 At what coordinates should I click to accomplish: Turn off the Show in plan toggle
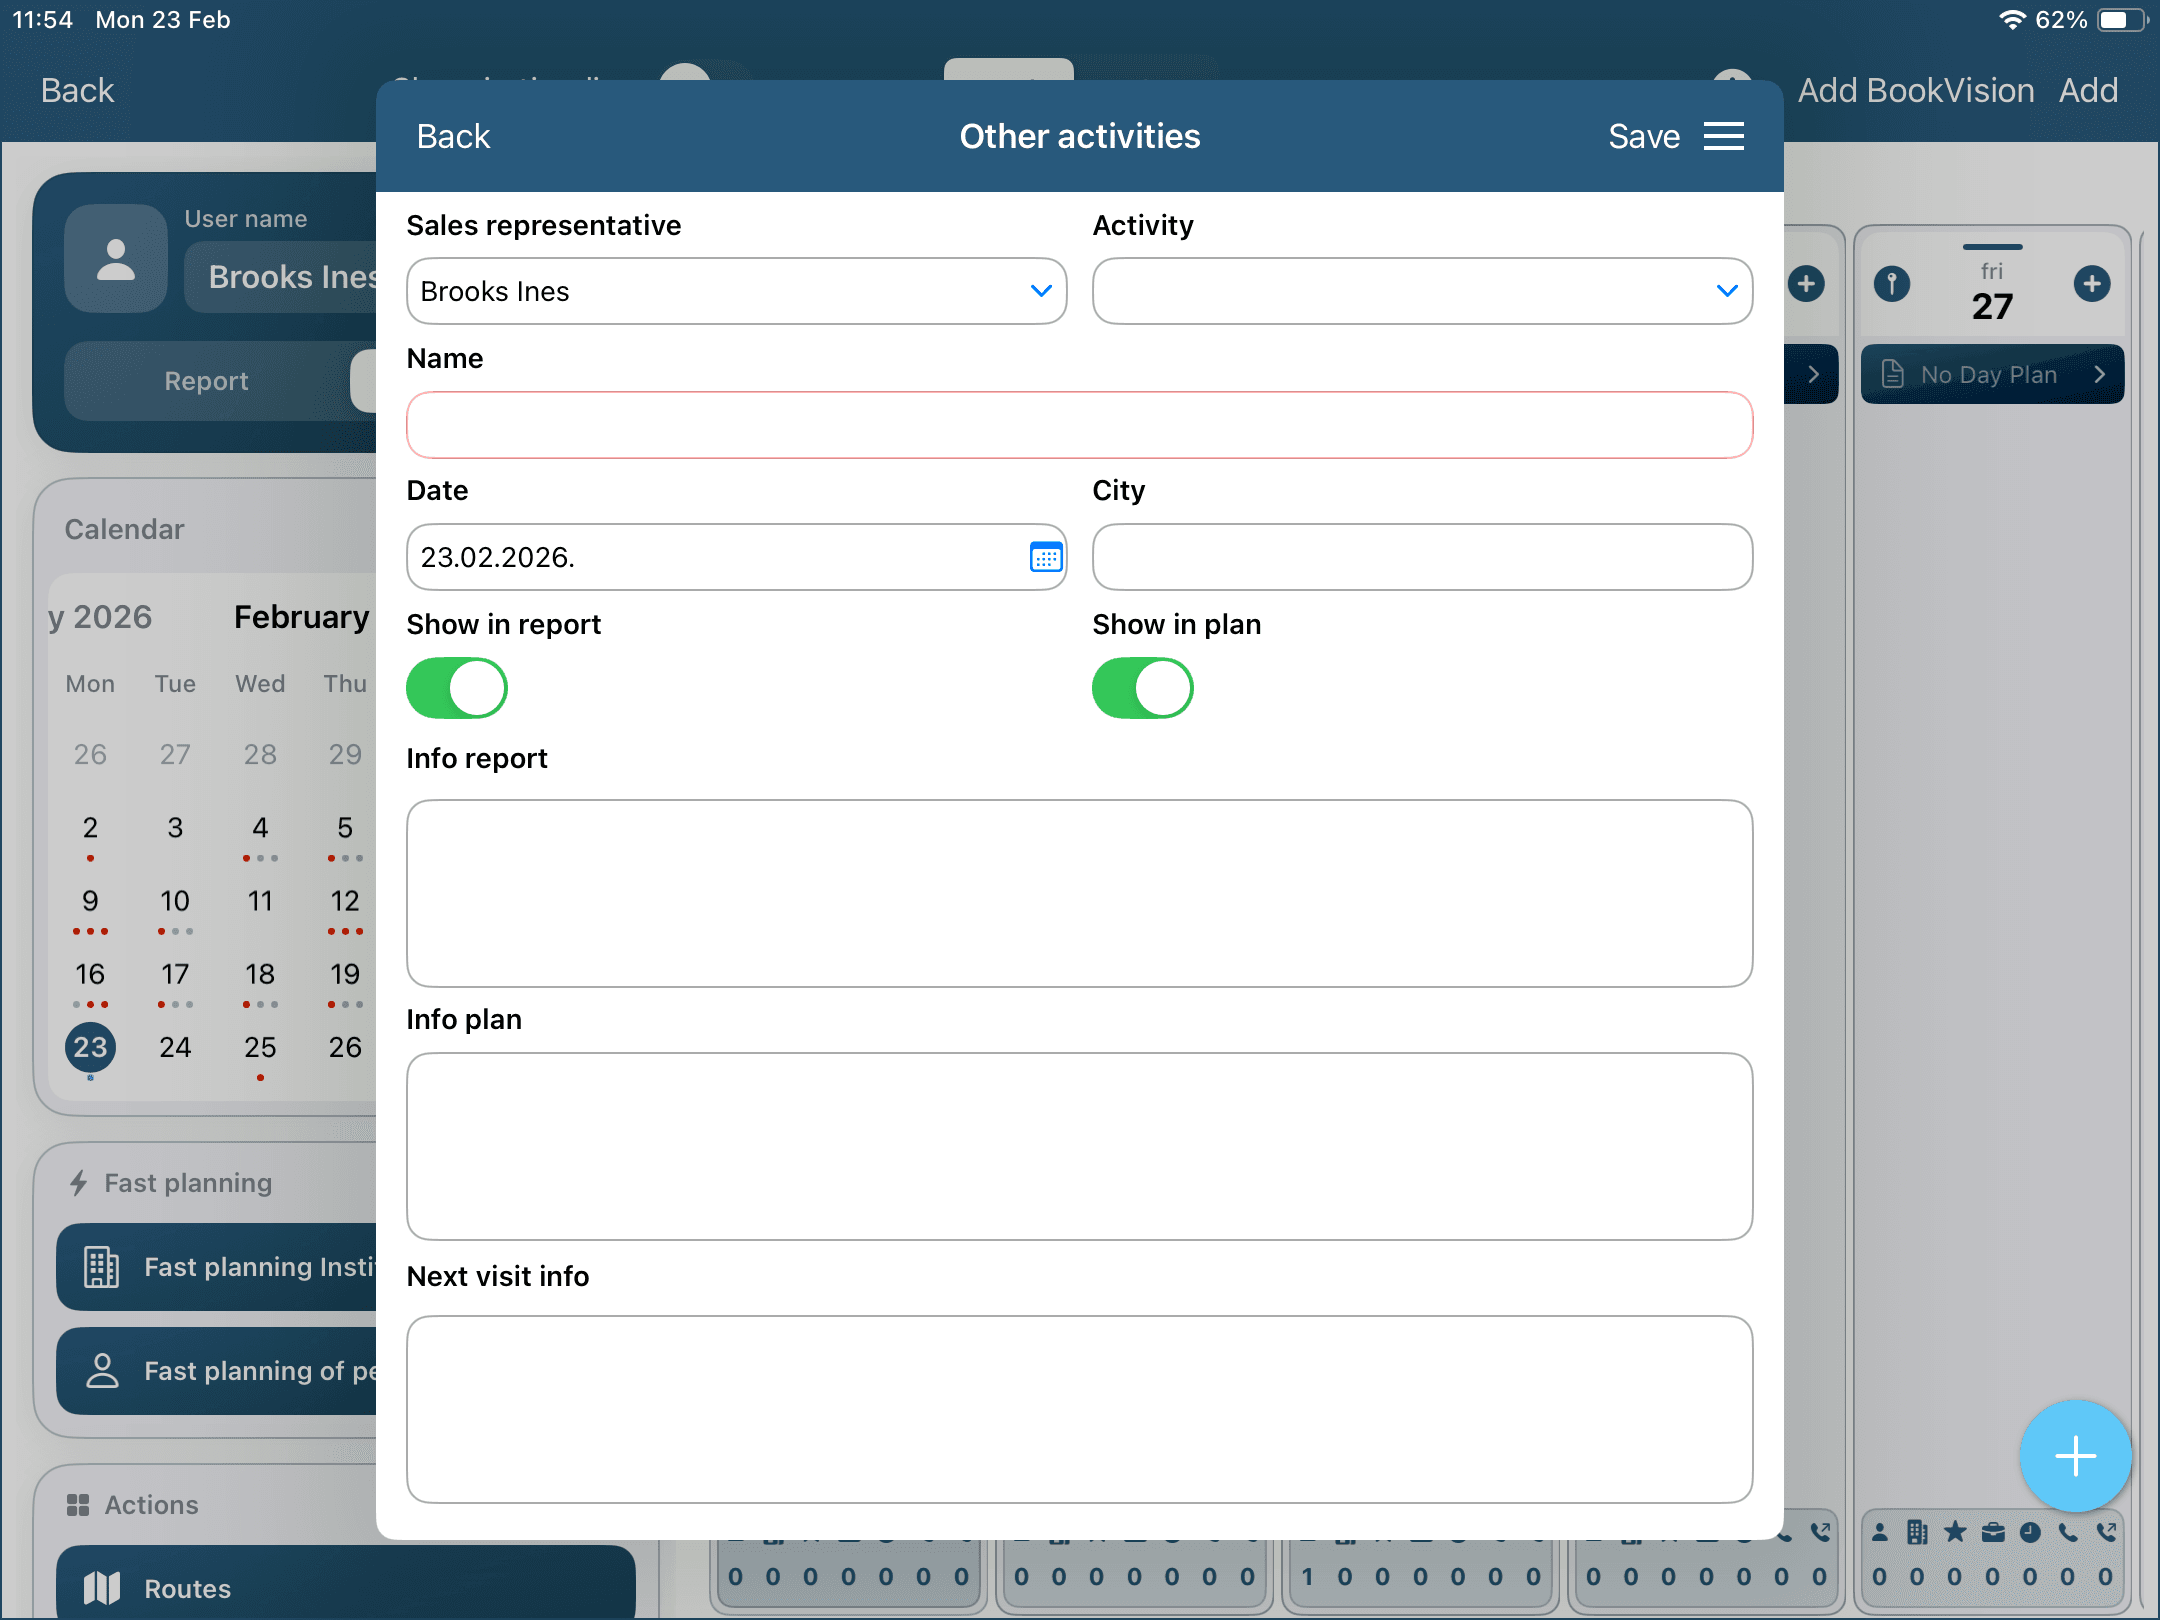click(1143, 688)
